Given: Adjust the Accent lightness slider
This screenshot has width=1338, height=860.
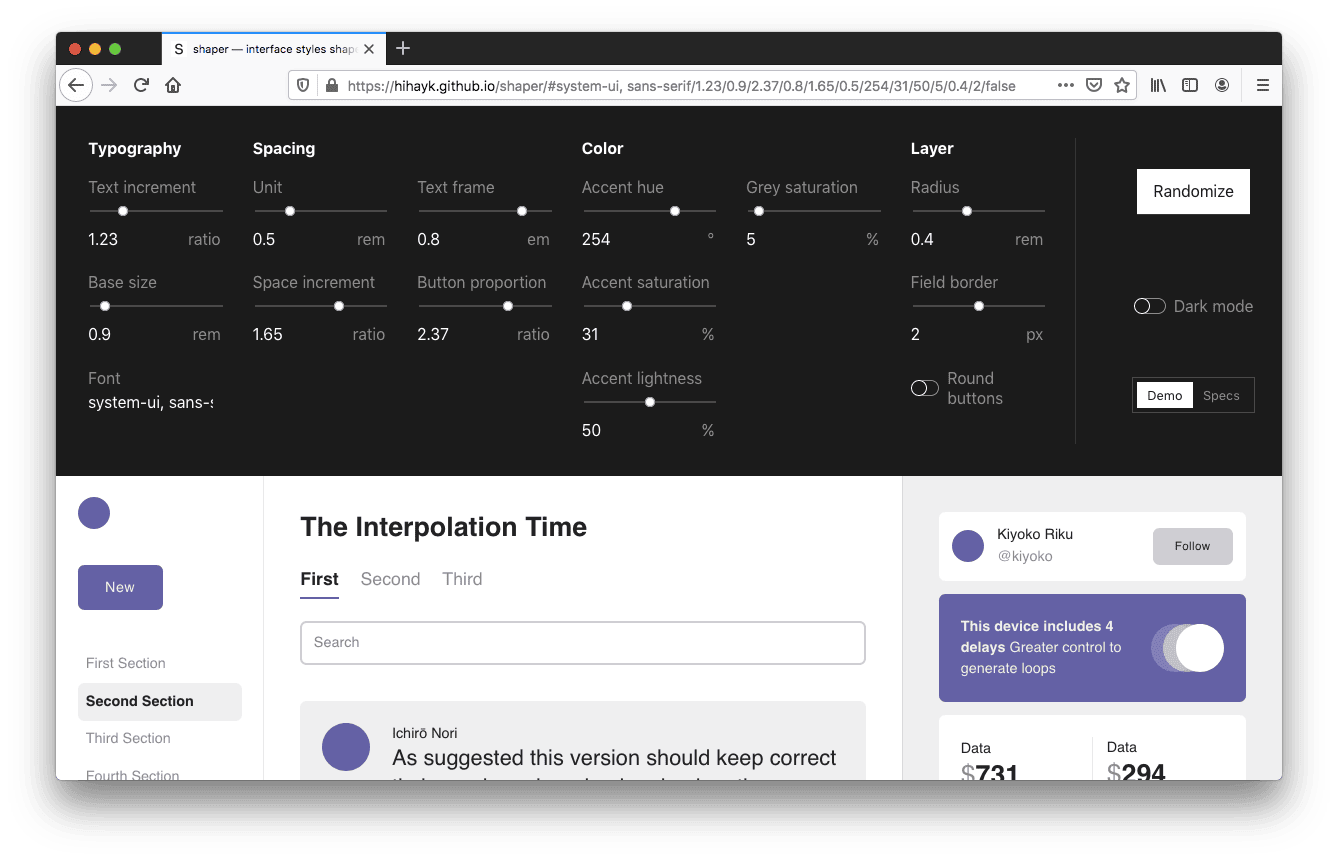Looking at the screenshot, I should coord(650,402).
